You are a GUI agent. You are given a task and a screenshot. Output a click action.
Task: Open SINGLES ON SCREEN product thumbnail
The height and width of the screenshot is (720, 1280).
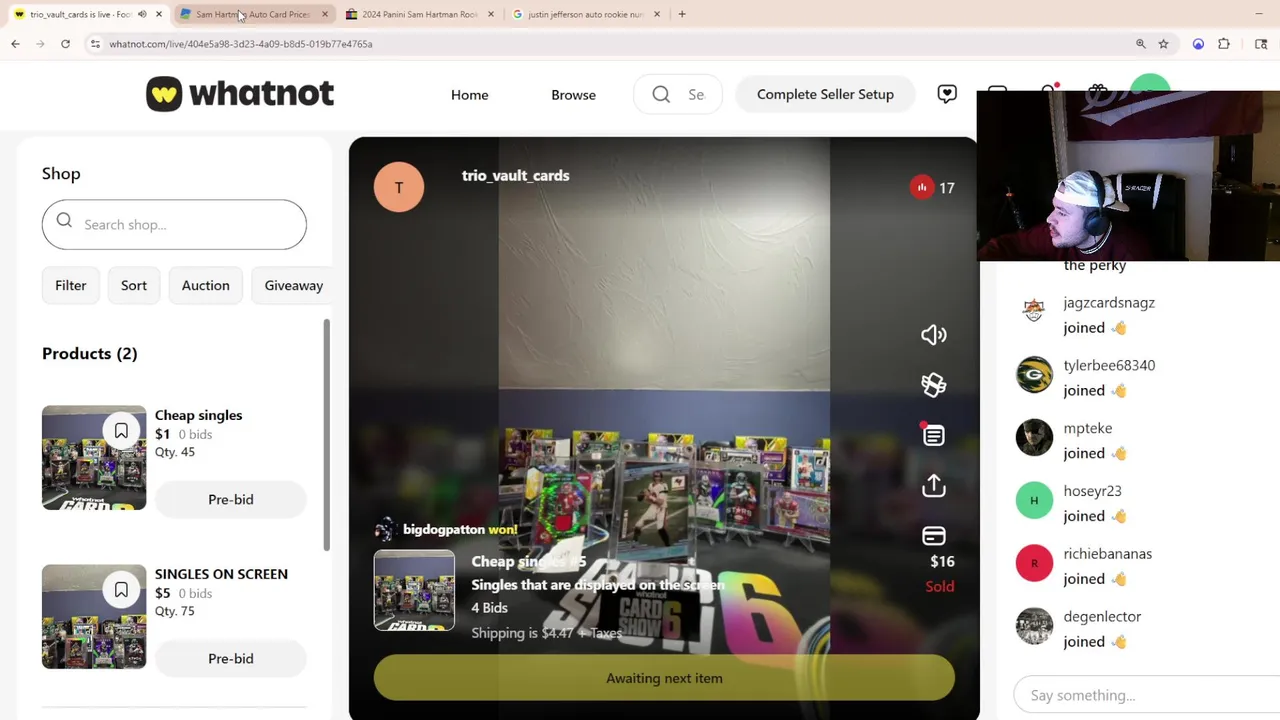(94, 617)
